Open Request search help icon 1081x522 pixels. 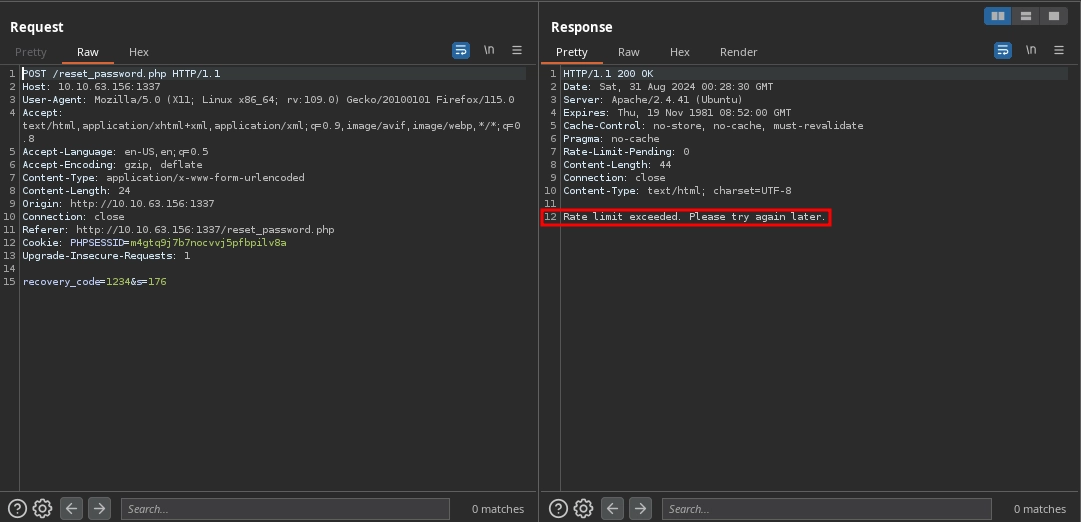(17, 508)
